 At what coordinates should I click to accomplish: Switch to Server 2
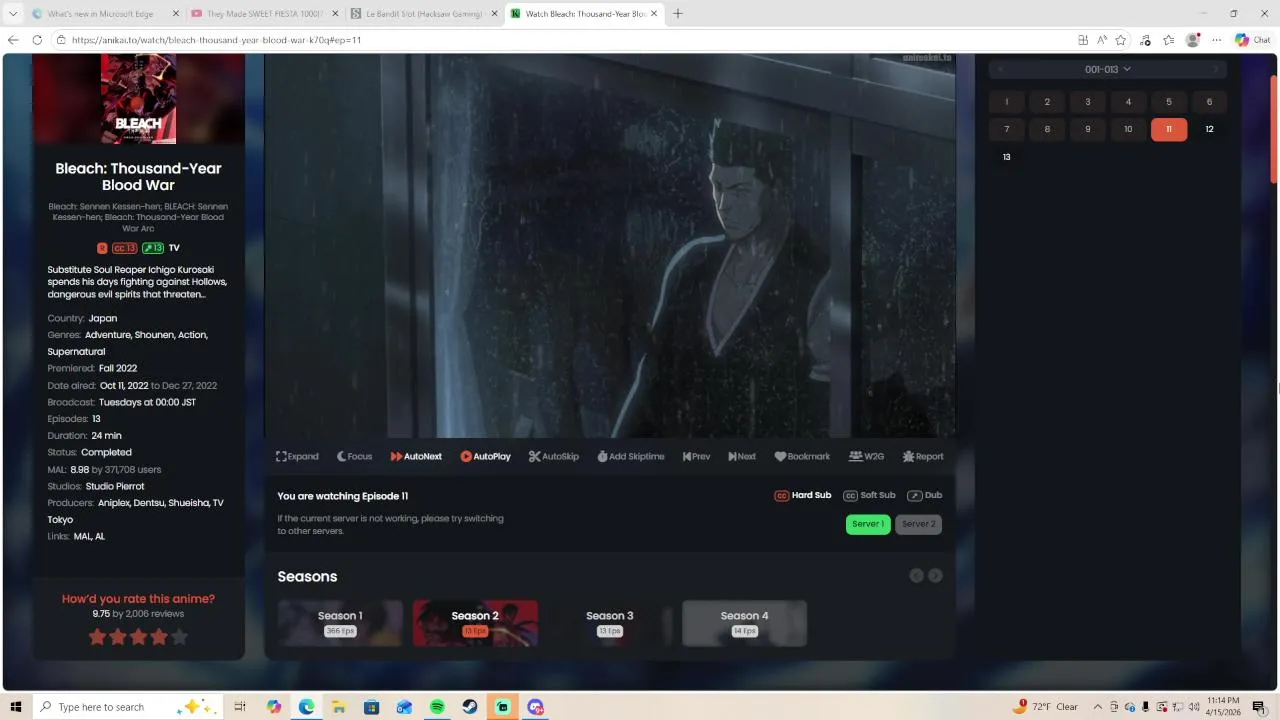(918, 524)
